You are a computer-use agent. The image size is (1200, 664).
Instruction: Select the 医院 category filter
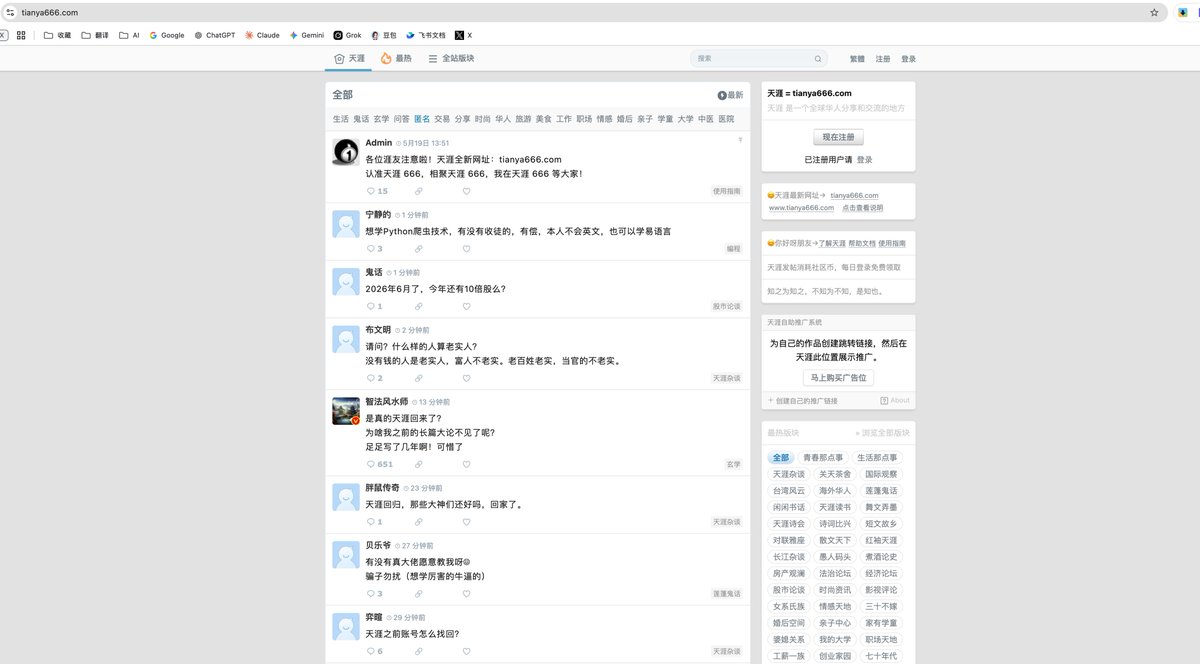(726, 119)
